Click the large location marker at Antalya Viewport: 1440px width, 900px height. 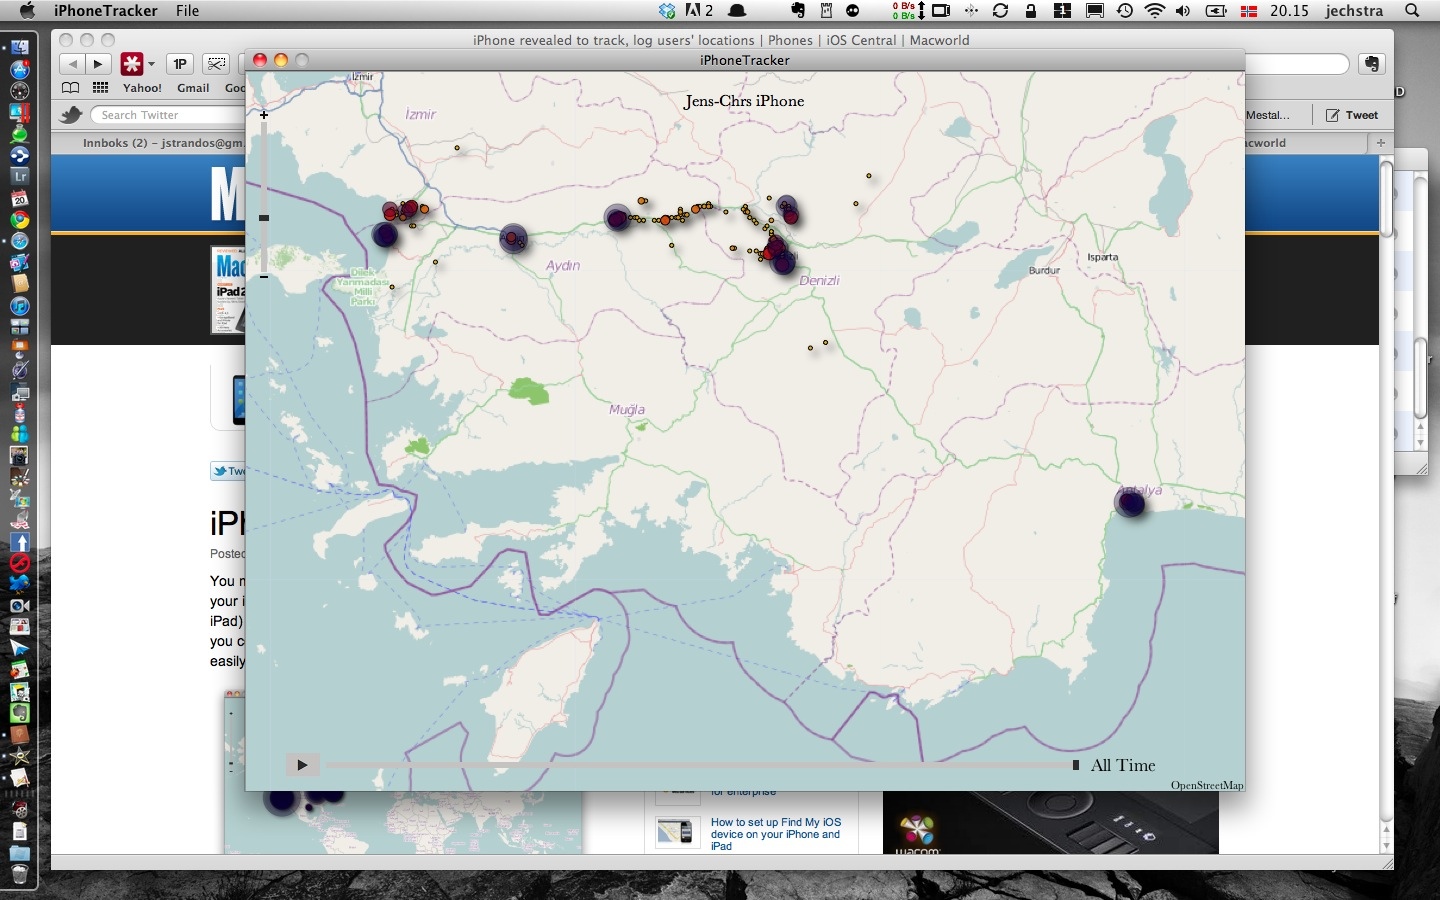tap(1130, 503)
